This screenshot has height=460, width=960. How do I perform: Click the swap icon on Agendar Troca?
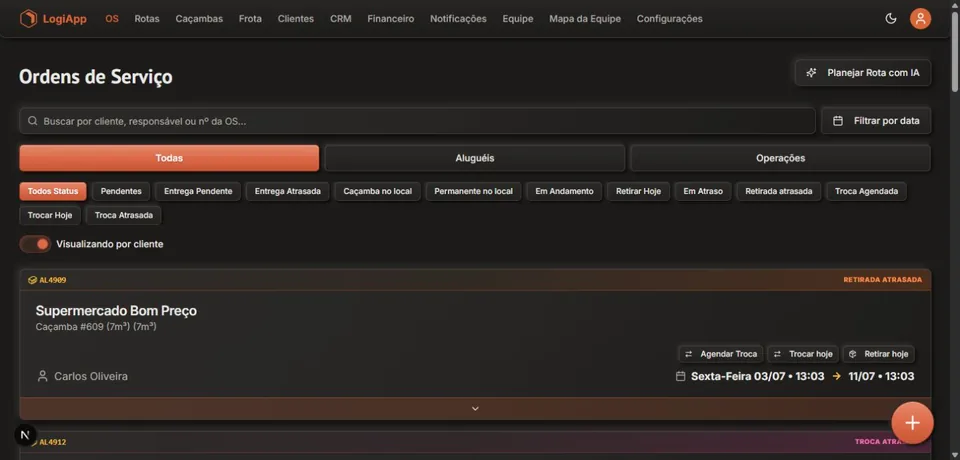click(688, 354)
